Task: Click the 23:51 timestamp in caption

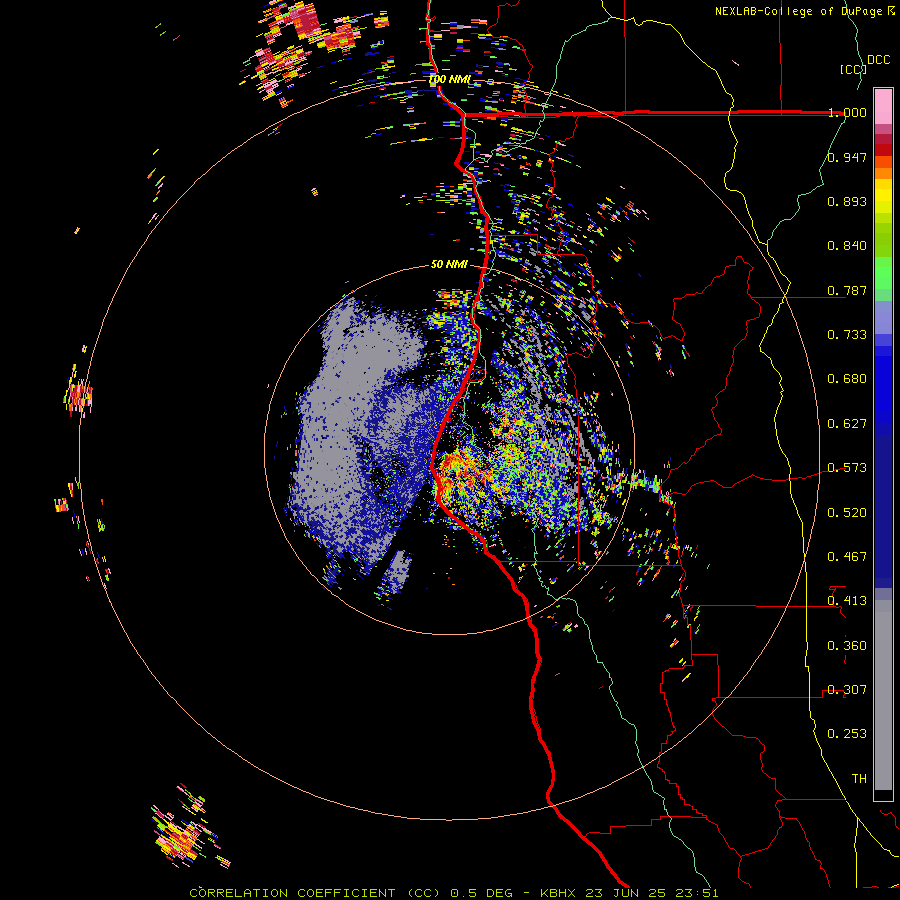Action: (x=696, y=893)
